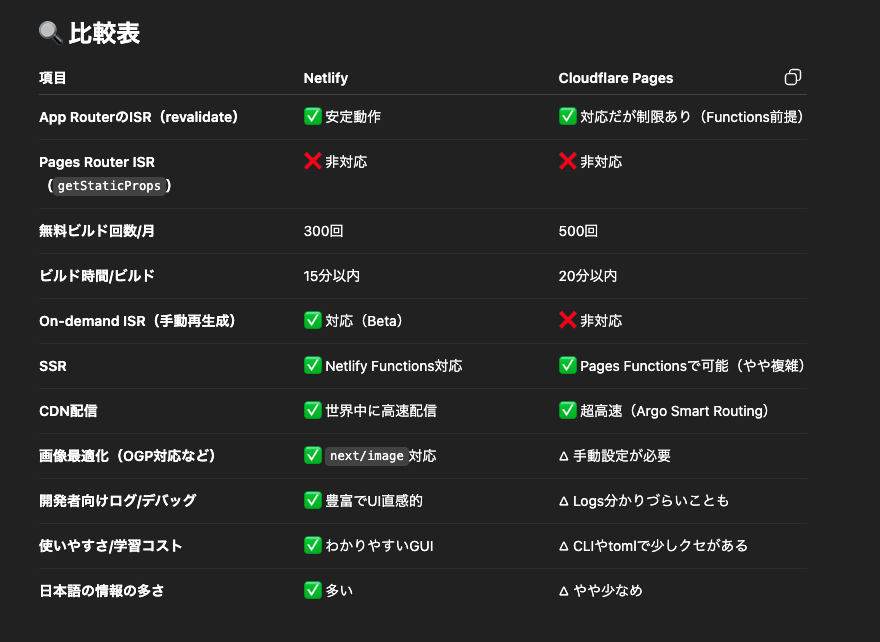The image size is (880, 642).
Task: Click the next/image code label
Action: tap(366, 456)
